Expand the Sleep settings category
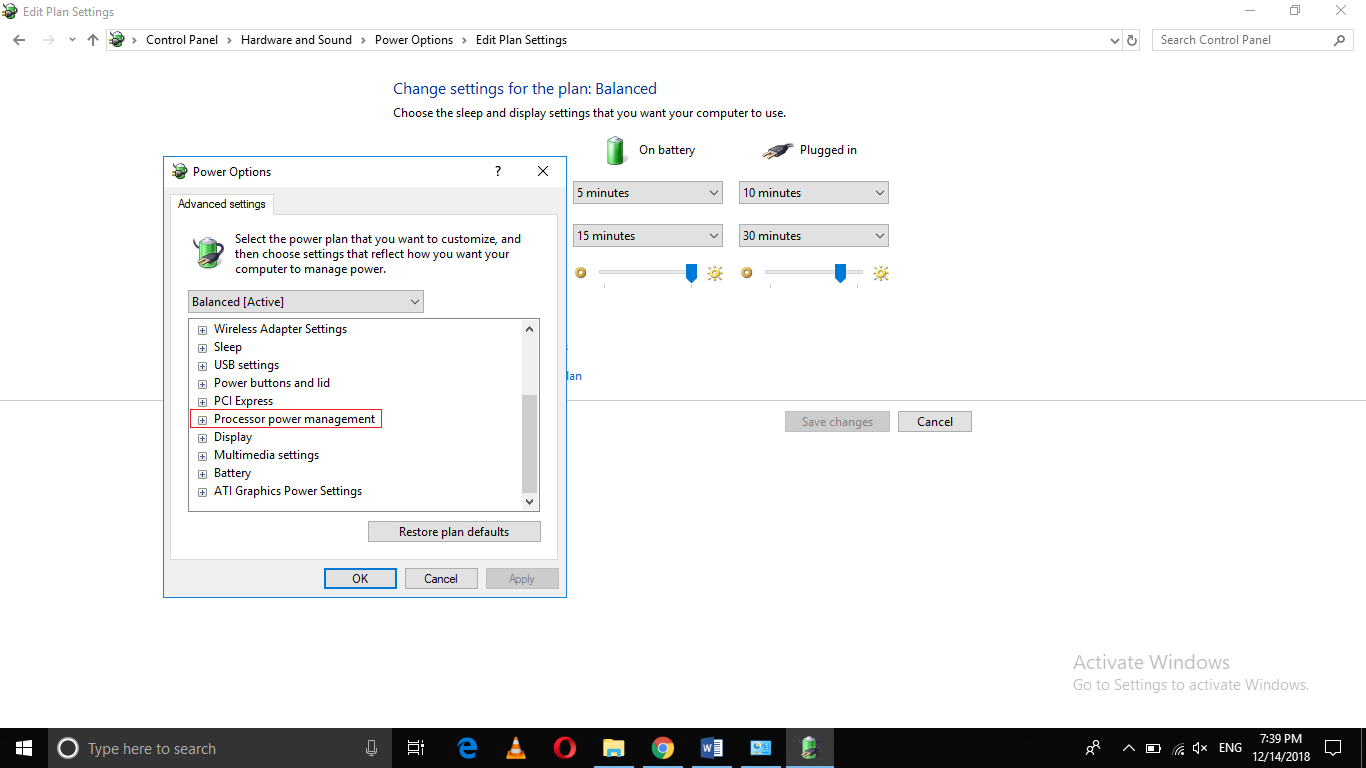The height and width of the screenshot is (768, 1366). point(202,347)
